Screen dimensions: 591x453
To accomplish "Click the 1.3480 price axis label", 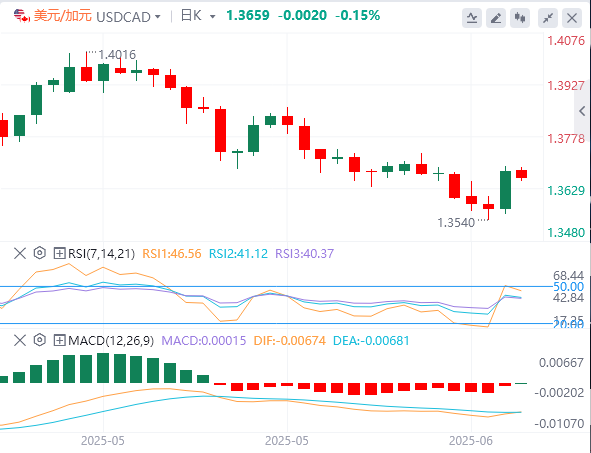I will pyautogui.click(x=566, y=233).
